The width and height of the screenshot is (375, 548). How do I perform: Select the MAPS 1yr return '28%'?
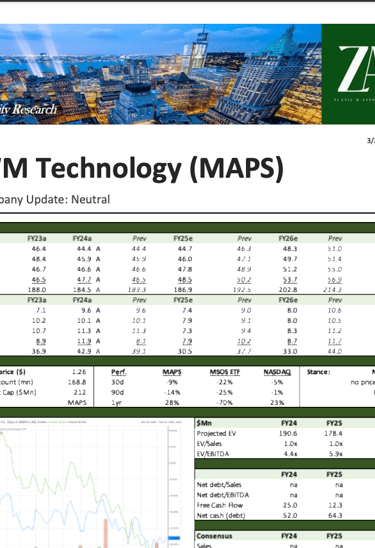[x=172, y=403]
